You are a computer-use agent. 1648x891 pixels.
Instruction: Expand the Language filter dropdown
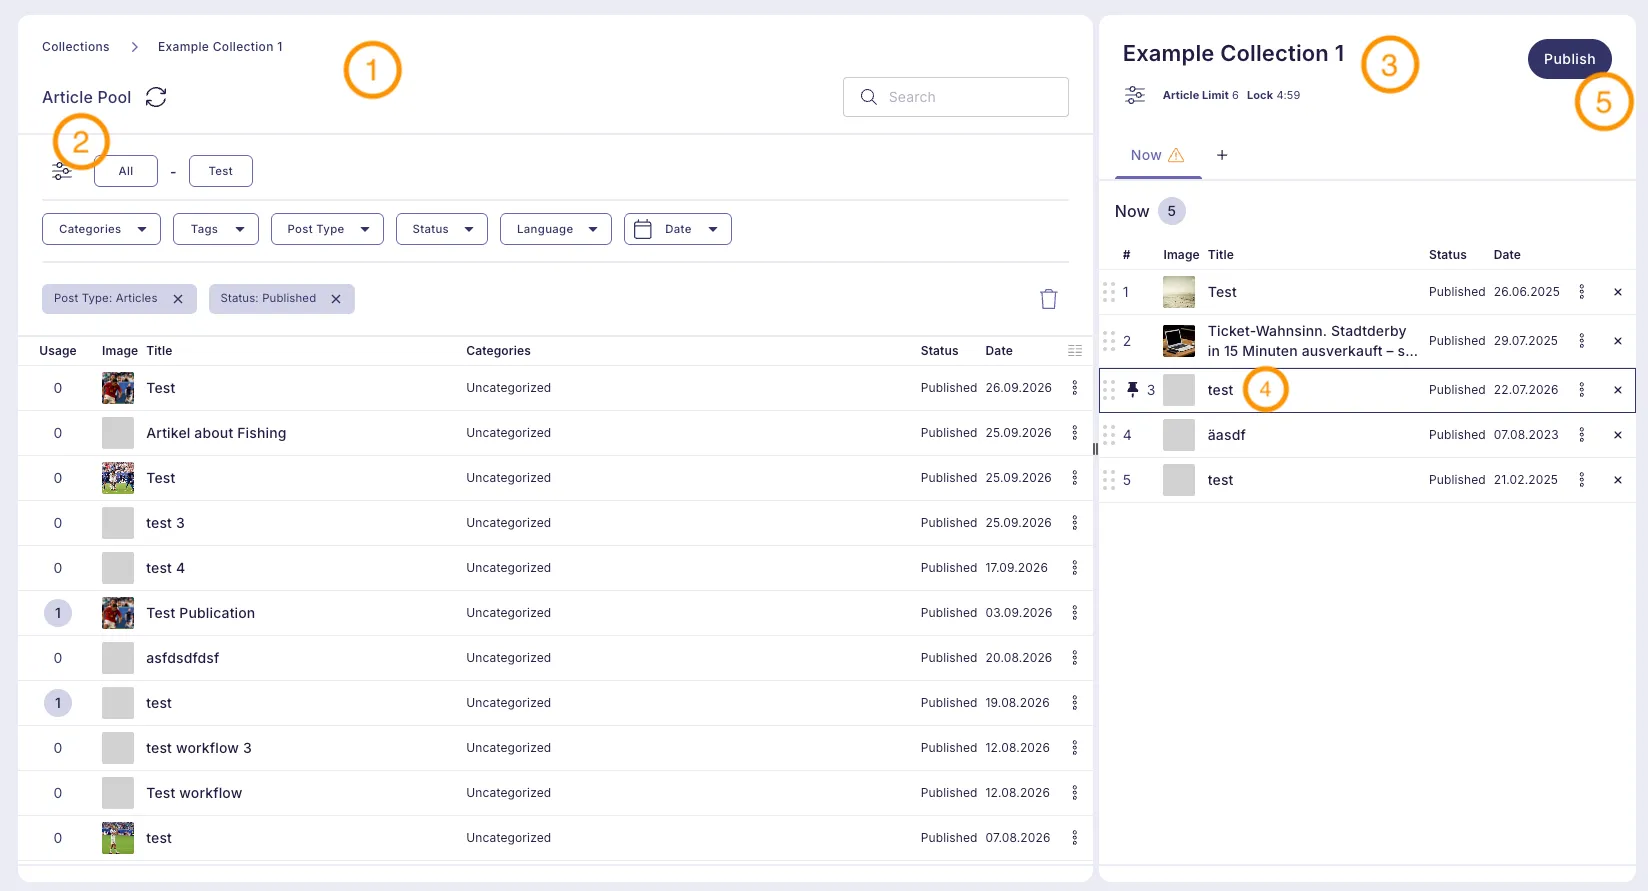coord(556,229)
